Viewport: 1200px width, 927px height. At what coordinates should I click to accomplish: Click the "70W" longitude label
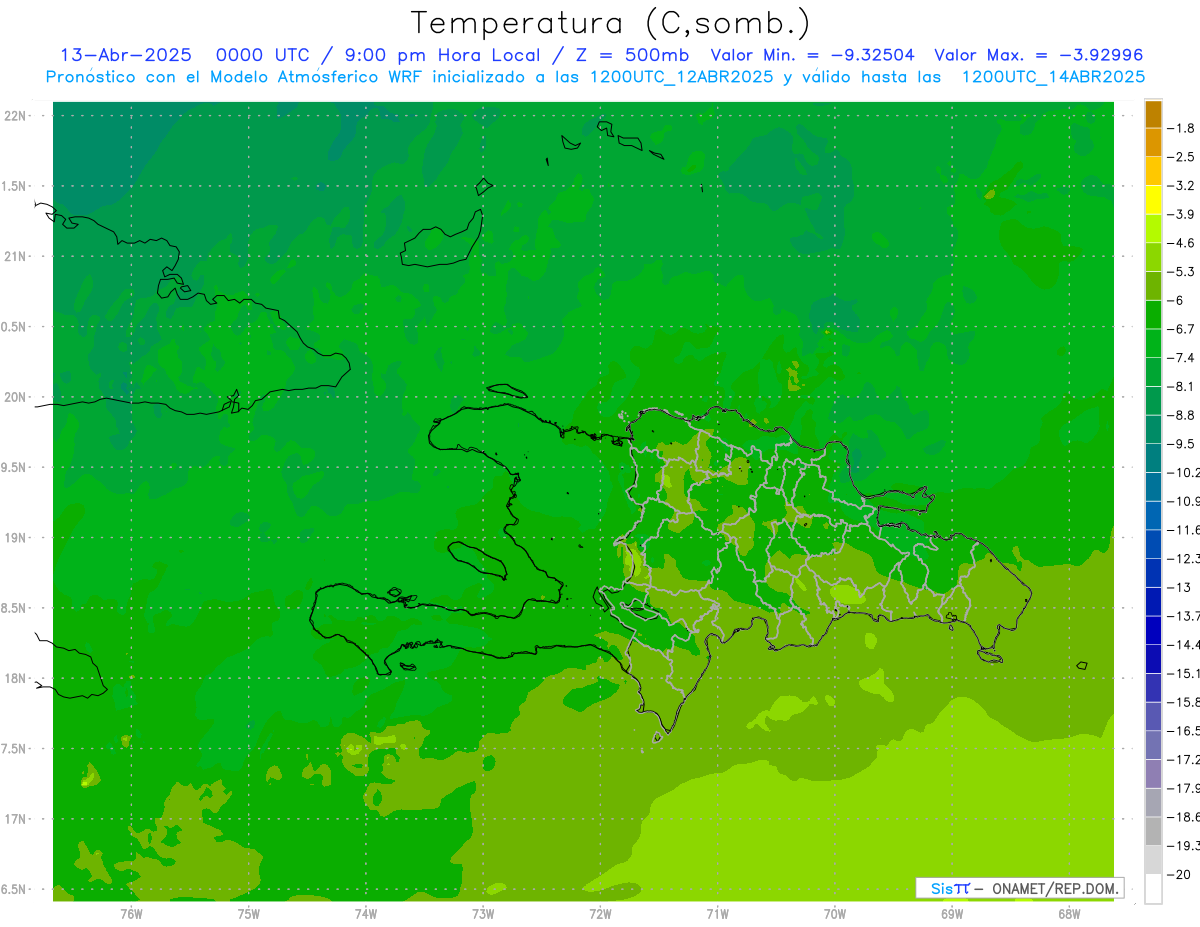click(x=835, y=913)
